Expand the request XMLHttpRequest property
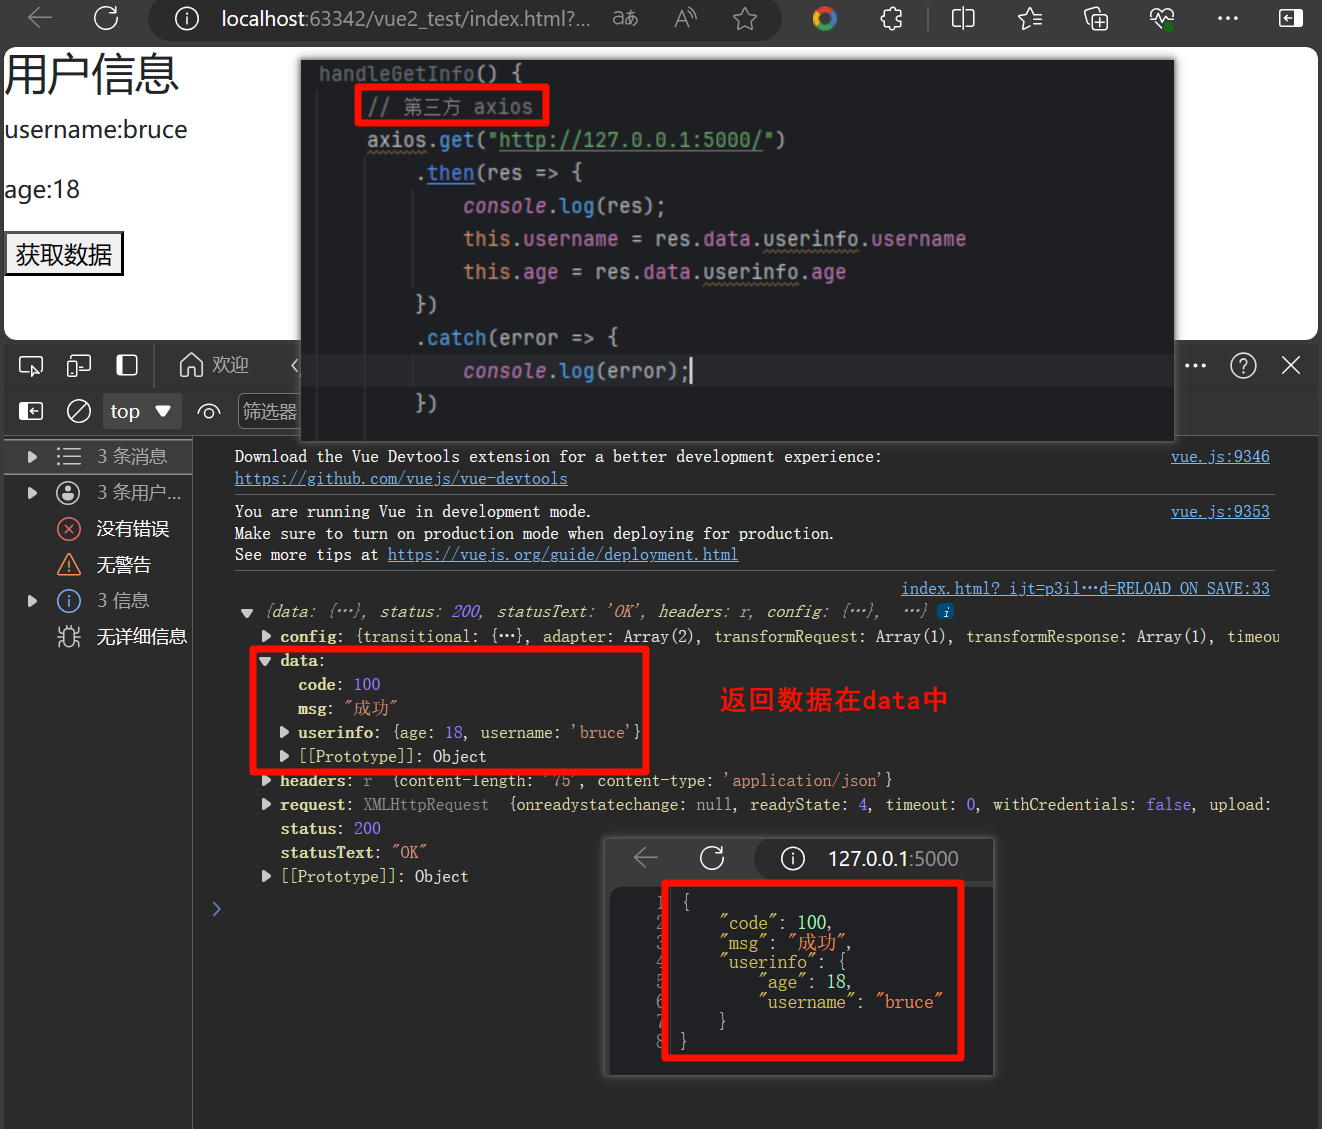1322x1129 pixels. 266,804
